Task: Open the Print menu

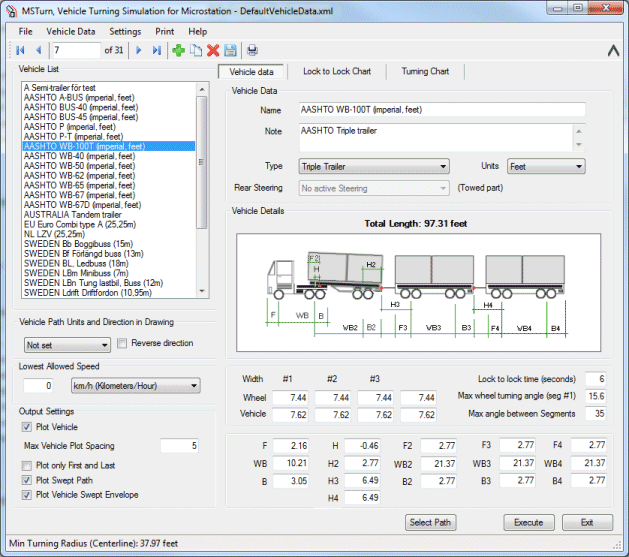Action: point(164,32)
